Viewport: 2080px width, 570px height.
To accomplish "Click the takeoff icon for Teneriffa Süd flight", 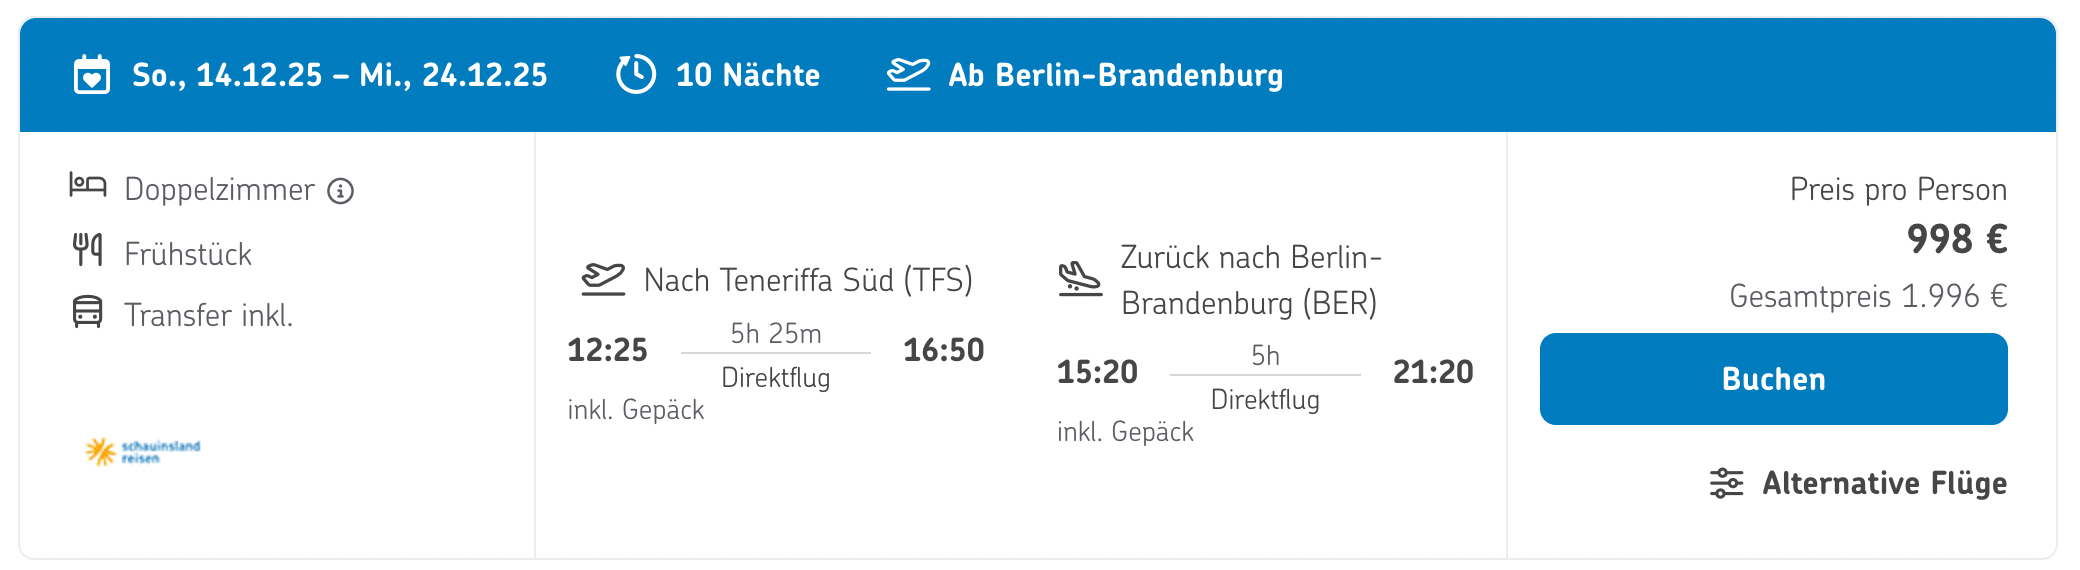I will pos(603,279).
